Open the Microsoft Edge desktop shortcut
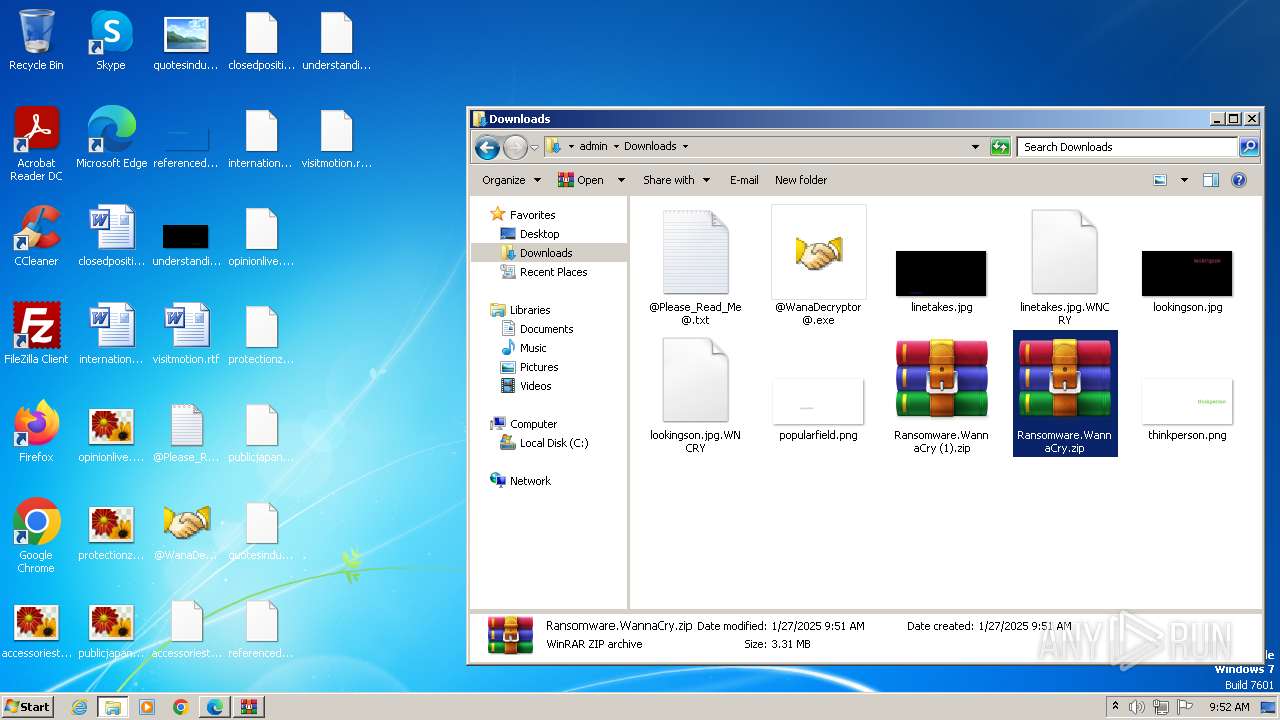 click(x=111, y=137)
